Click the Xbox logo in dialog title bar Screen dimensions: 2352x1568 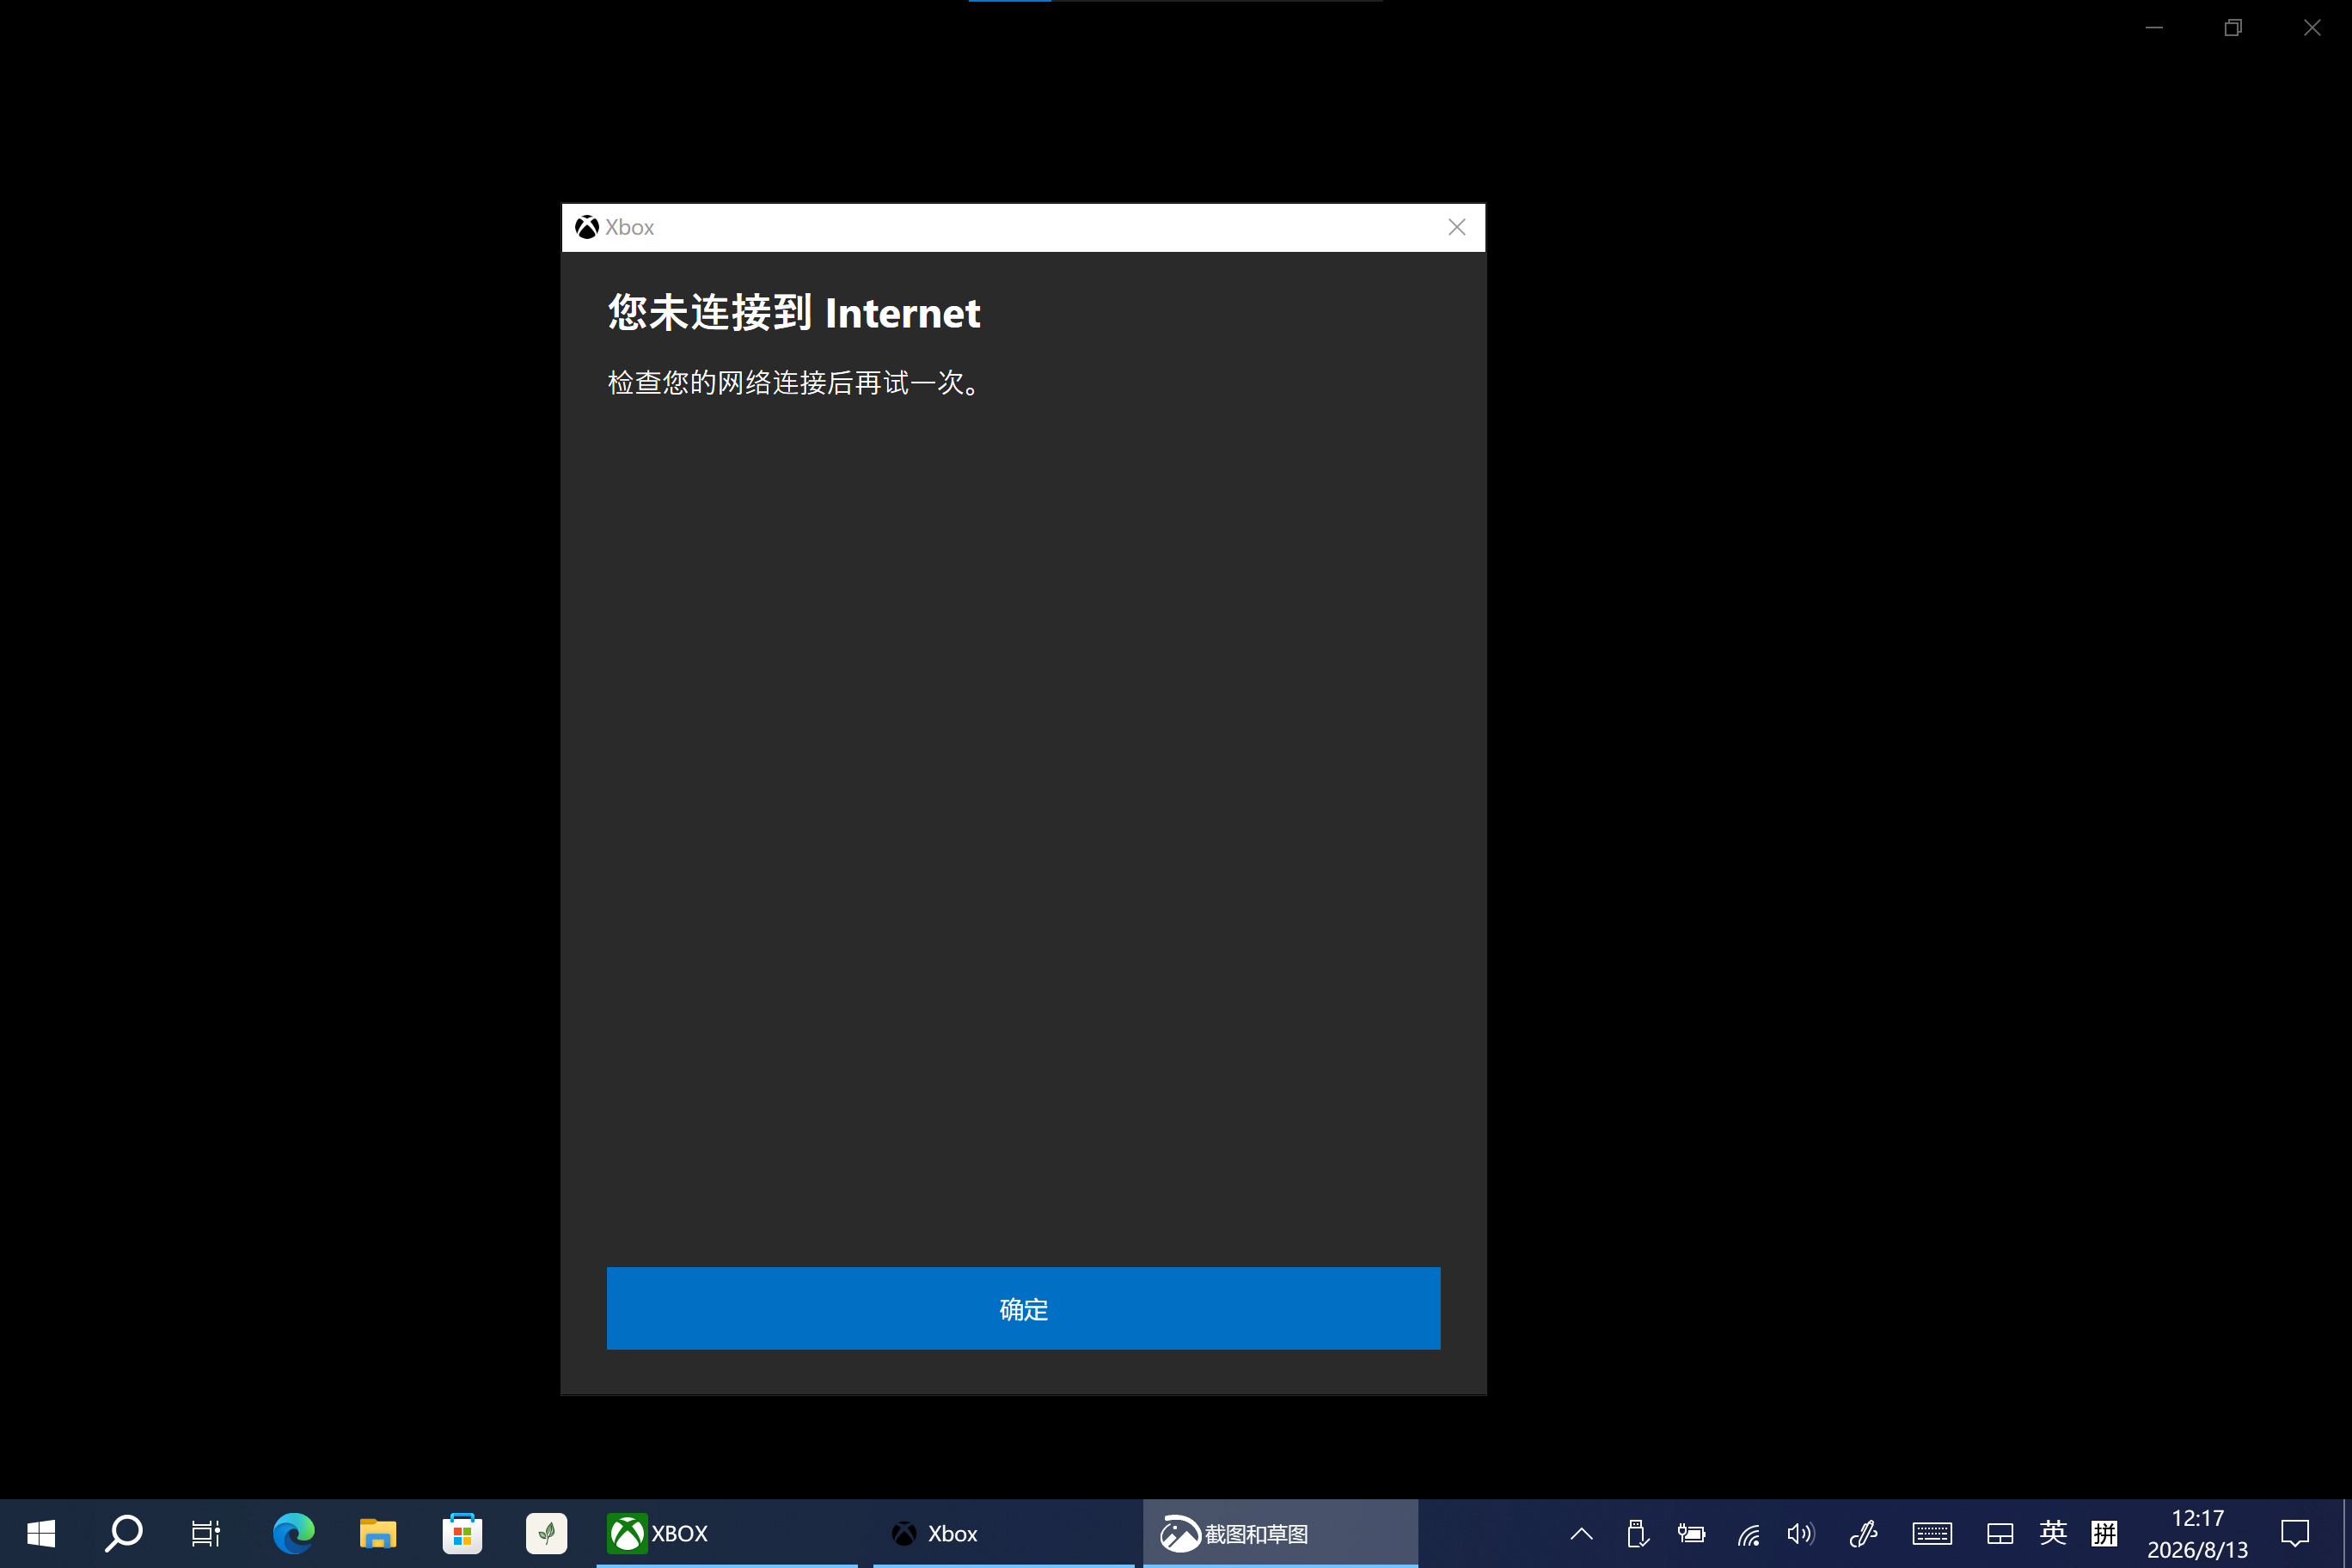click(x=587, y=227)
